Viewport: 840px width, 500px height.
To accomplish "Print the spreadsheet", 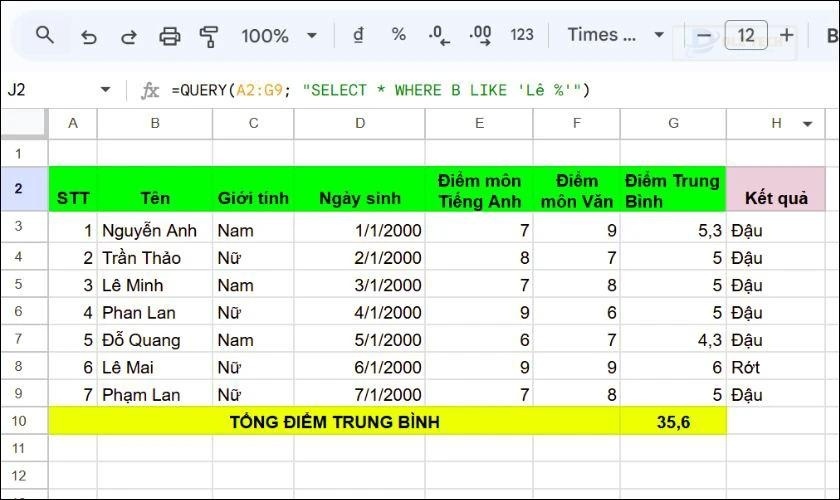I will [x=170, y=36].
